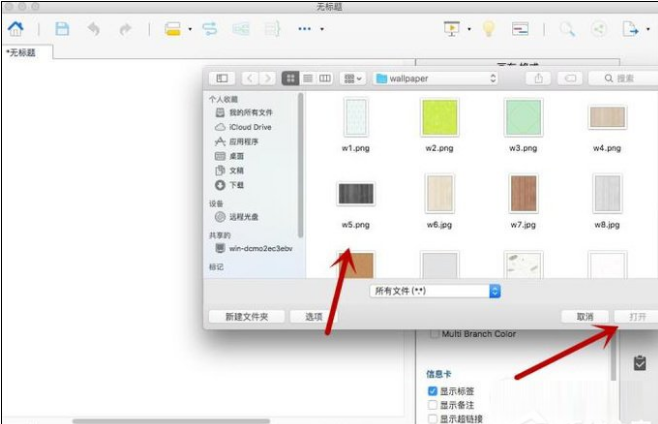This screenshot has height=424, width=658.
Task: Open the 所有文件 (*.*) file type dropdown
Action: (435, 291)
